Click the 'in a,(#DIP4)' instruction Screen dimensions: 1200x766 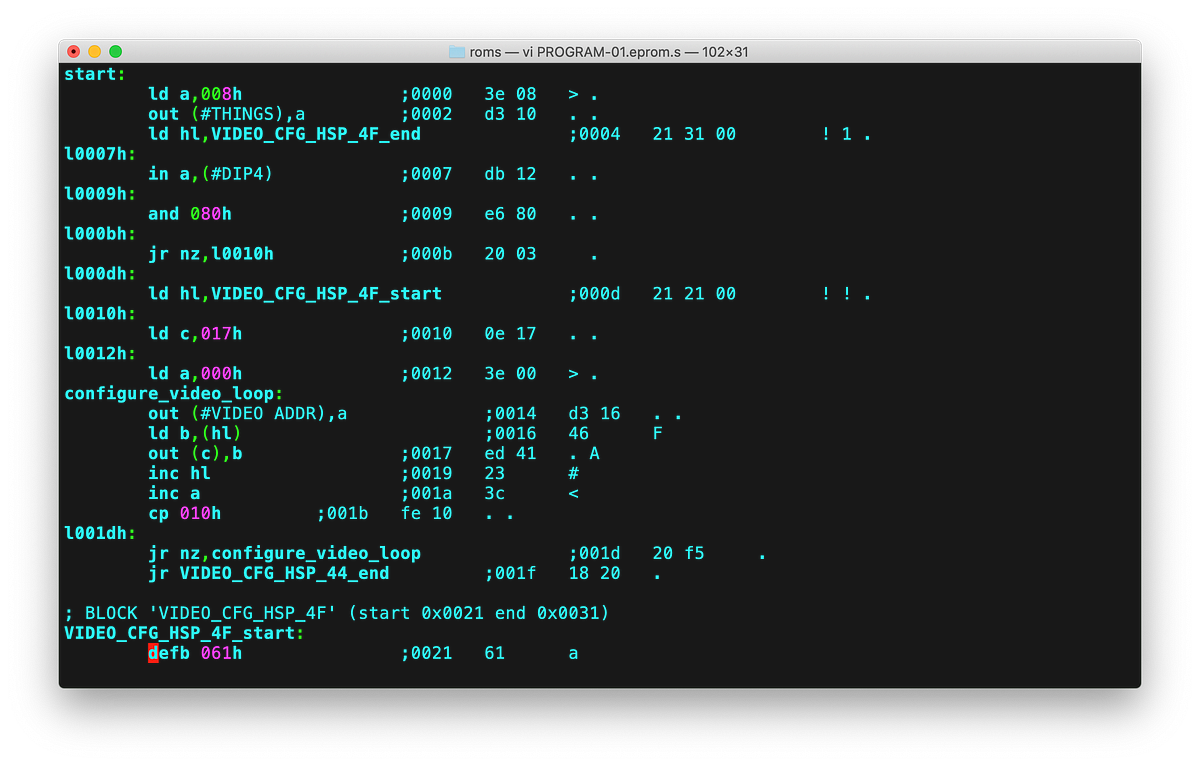click(x=211, y=174)
